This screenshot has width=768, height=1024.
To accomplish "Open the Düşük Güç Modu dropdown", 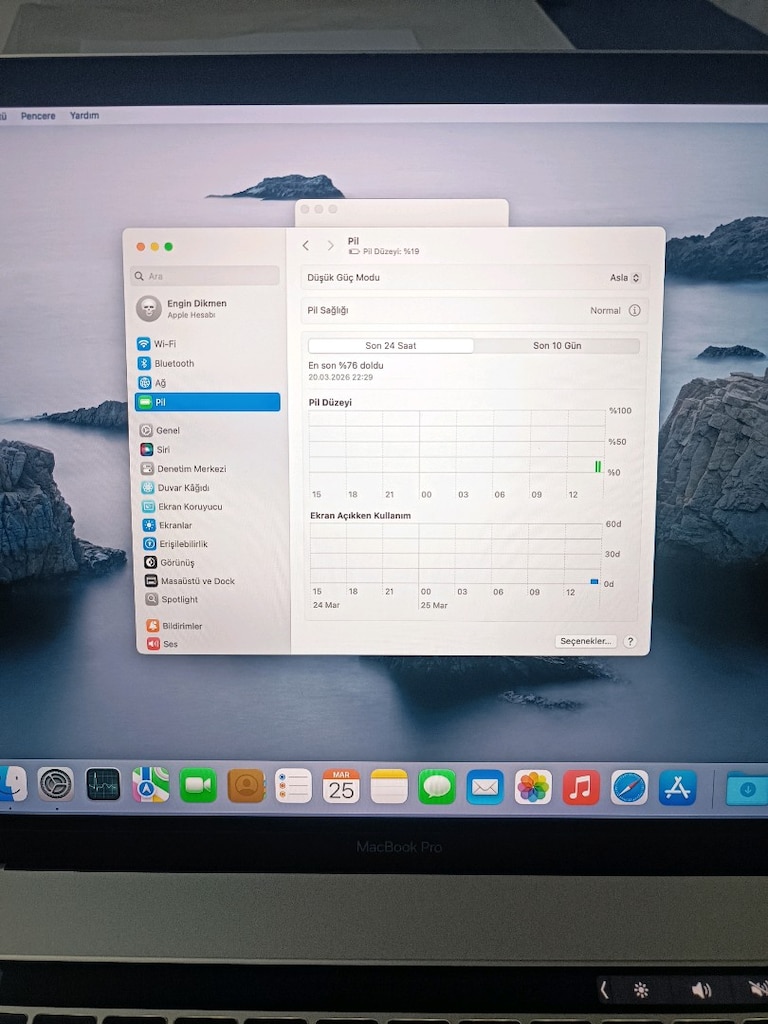I will pyautogui.click(x=625, y=278).
